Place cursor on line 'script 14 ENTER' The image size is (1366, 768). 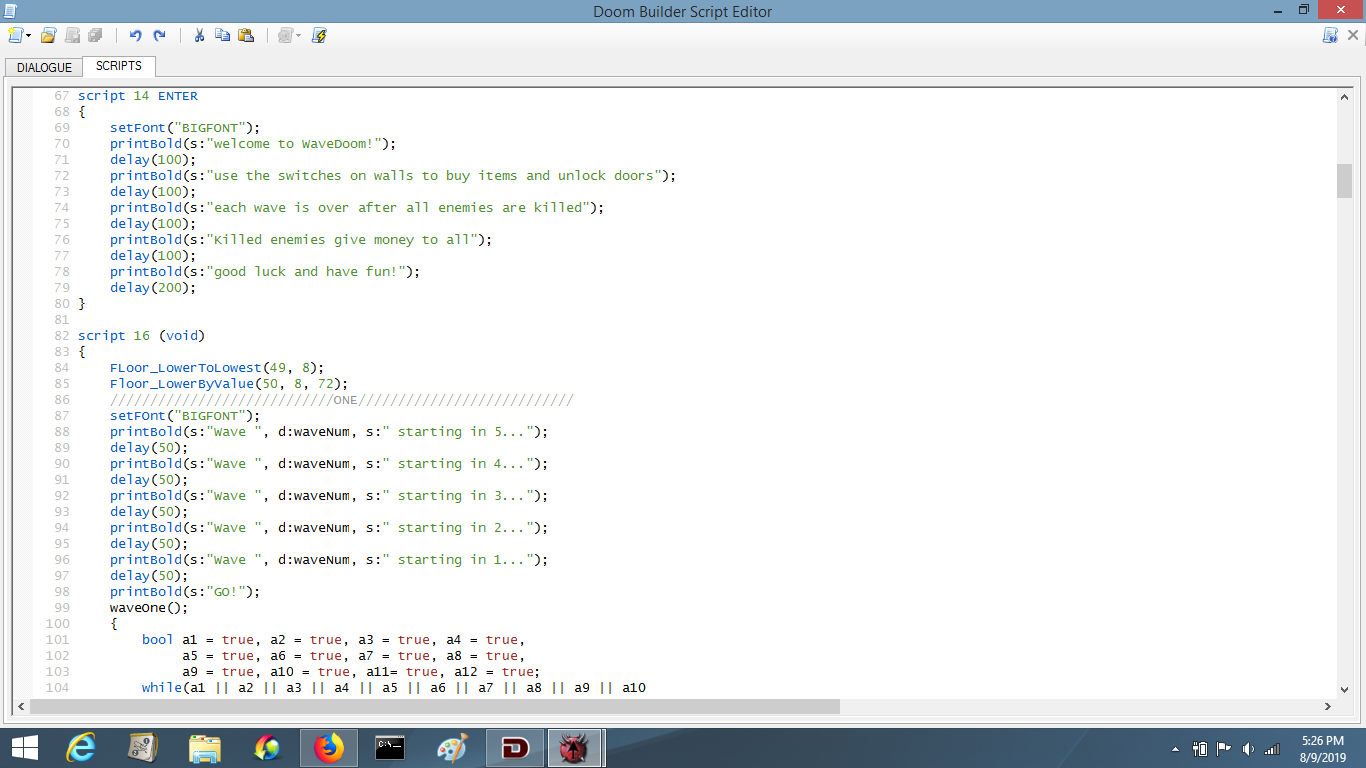pos(138,96)
